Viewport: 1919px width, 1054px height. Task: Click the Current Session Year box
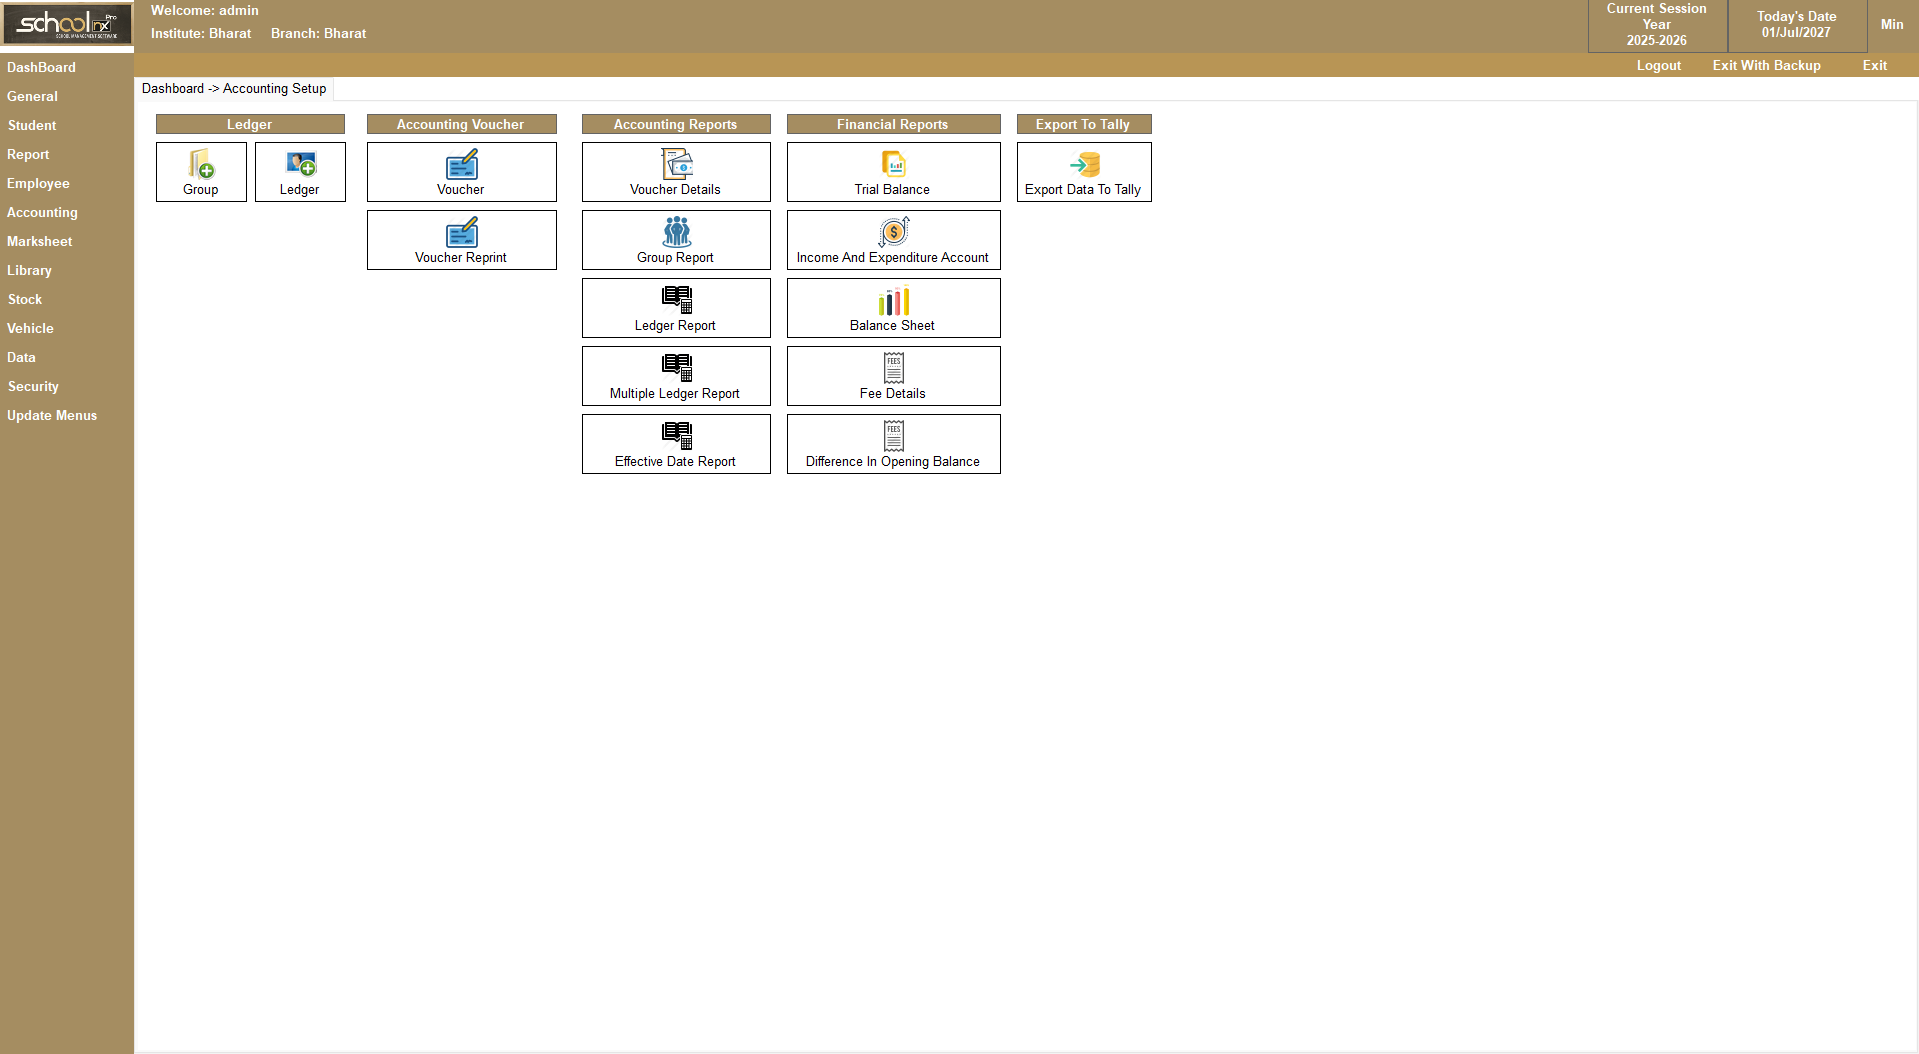[1657, 25]
